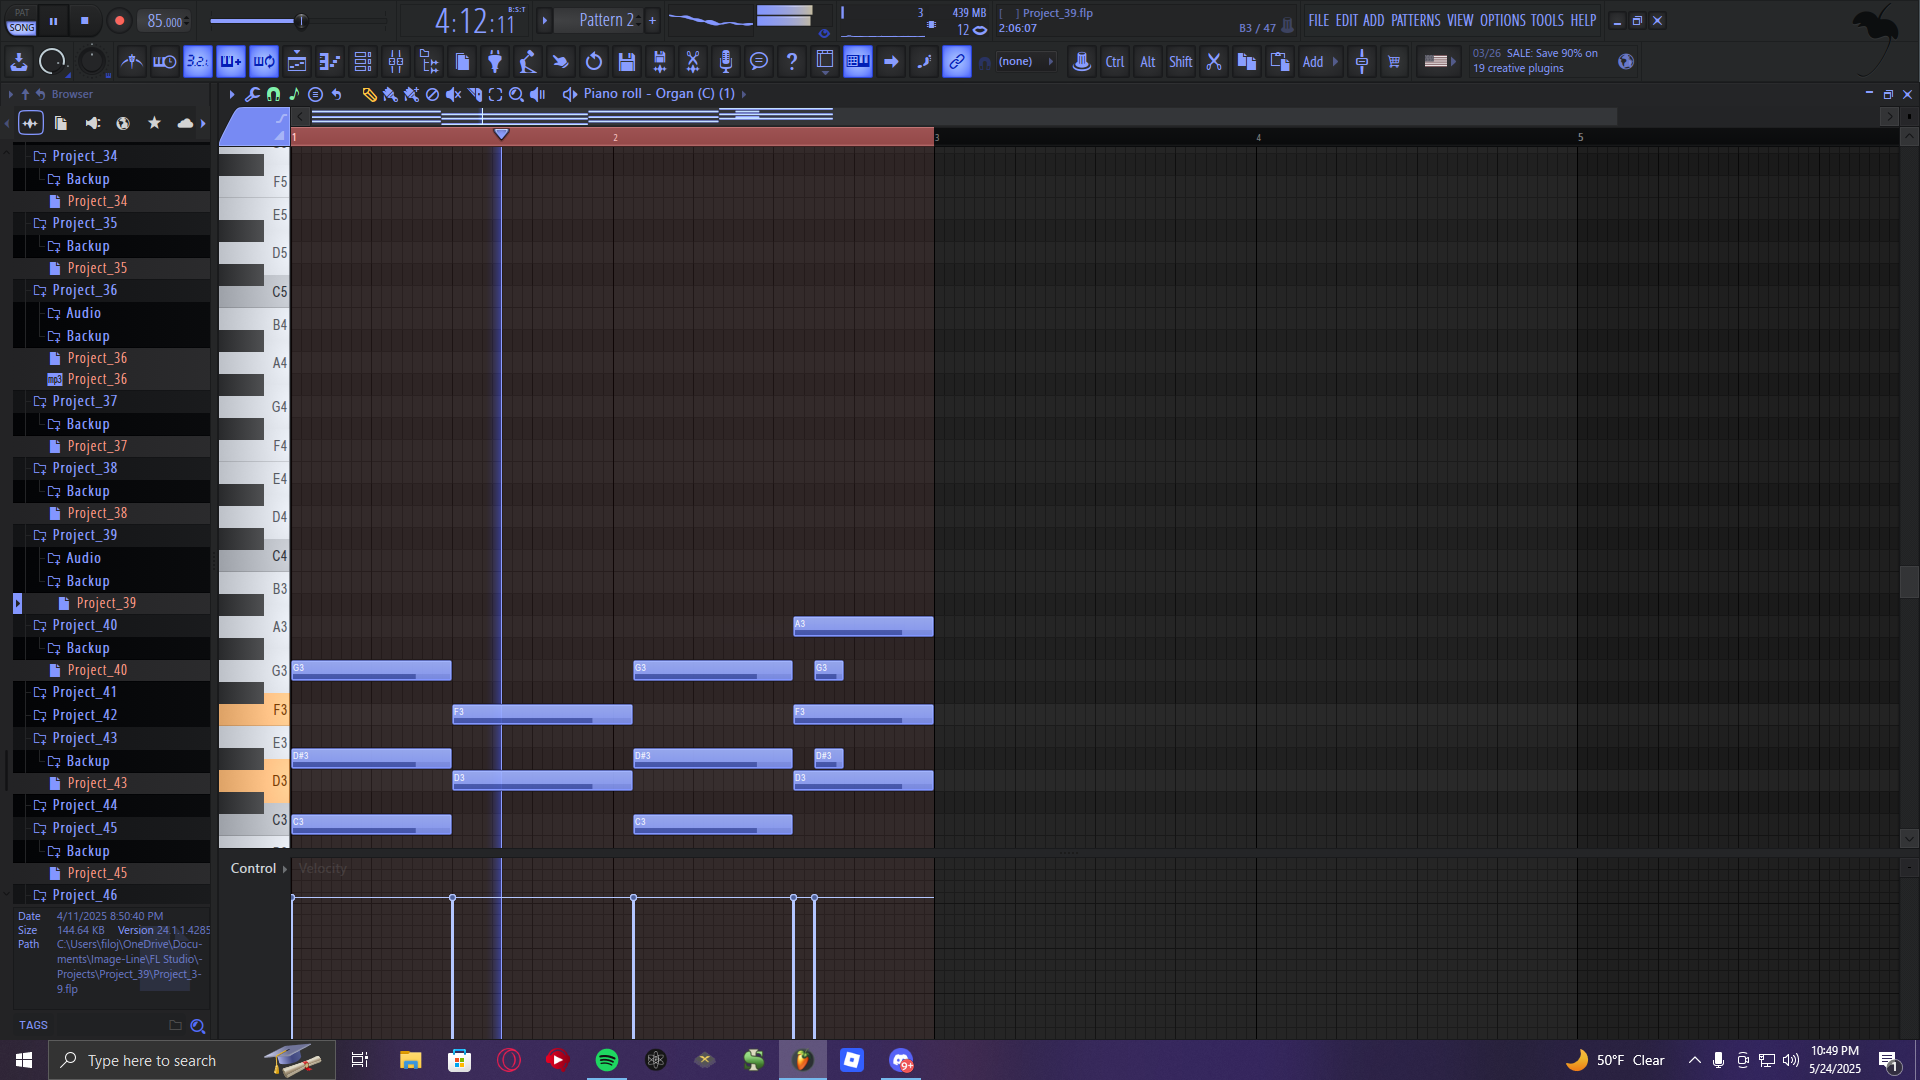This screenshot has width=1920, height=1080.
Task: Click the save project floppy icon
Action: click(x=627, y=62)
